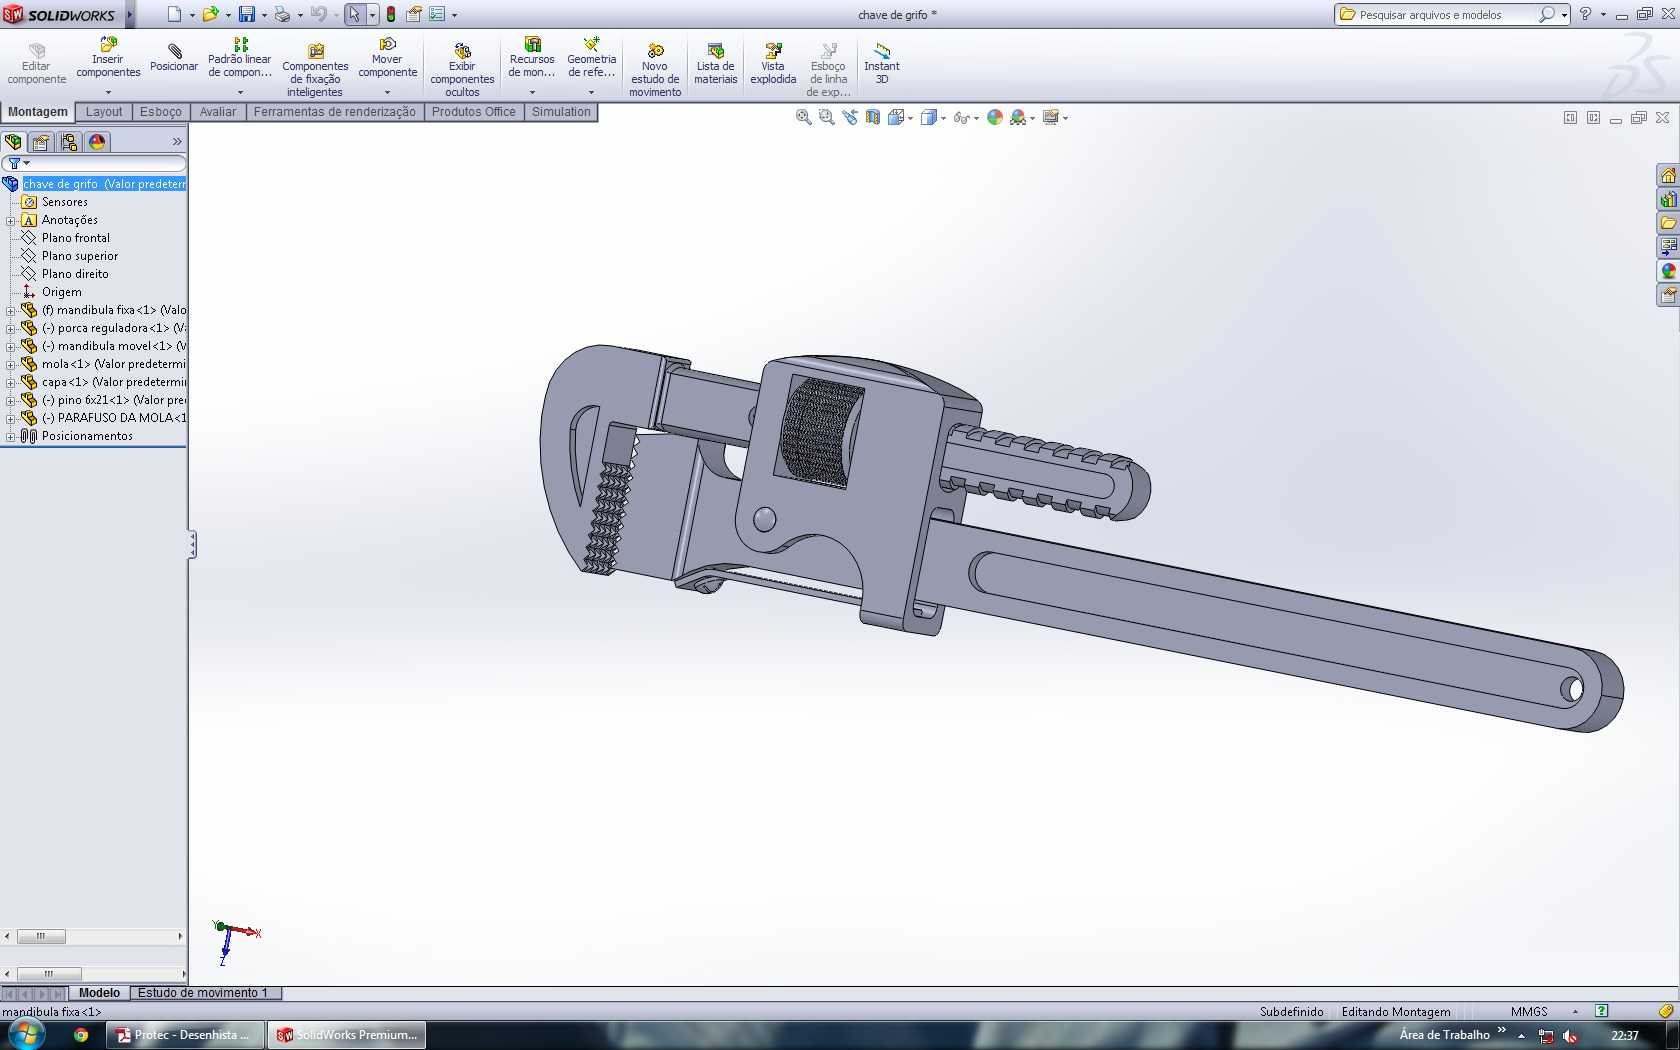The height and width of the screenshot is (1050, 1680).
Task: Select Plano superior in the tree
Action: pyautogui.click(x=80, y=256)
